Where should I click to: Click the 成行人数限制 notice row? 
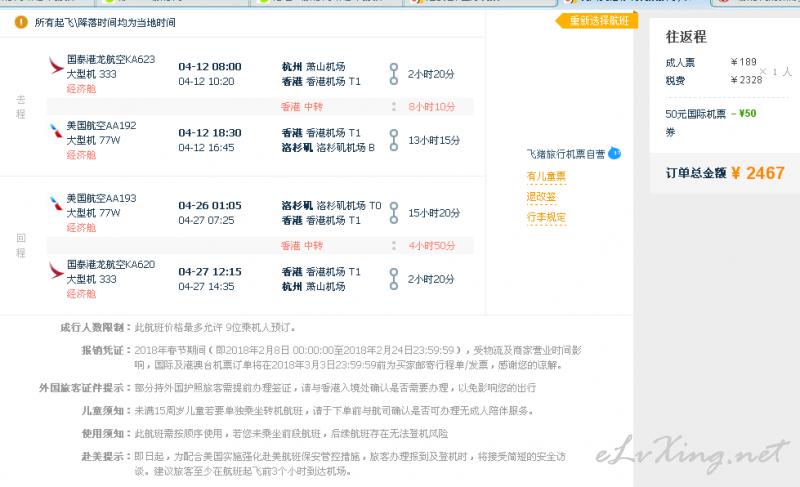tap(178, 327)
